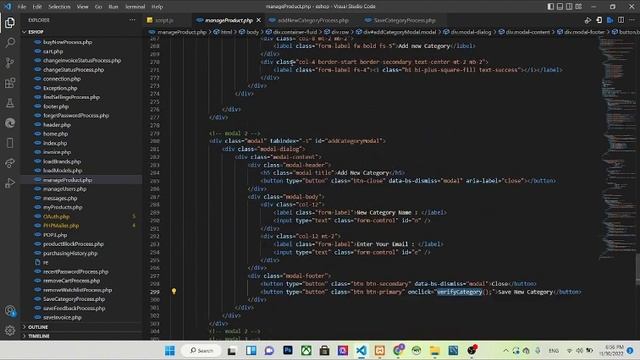Open header.php in the explorer
This screenshot has width=640, height=360.
pos(57,125)
